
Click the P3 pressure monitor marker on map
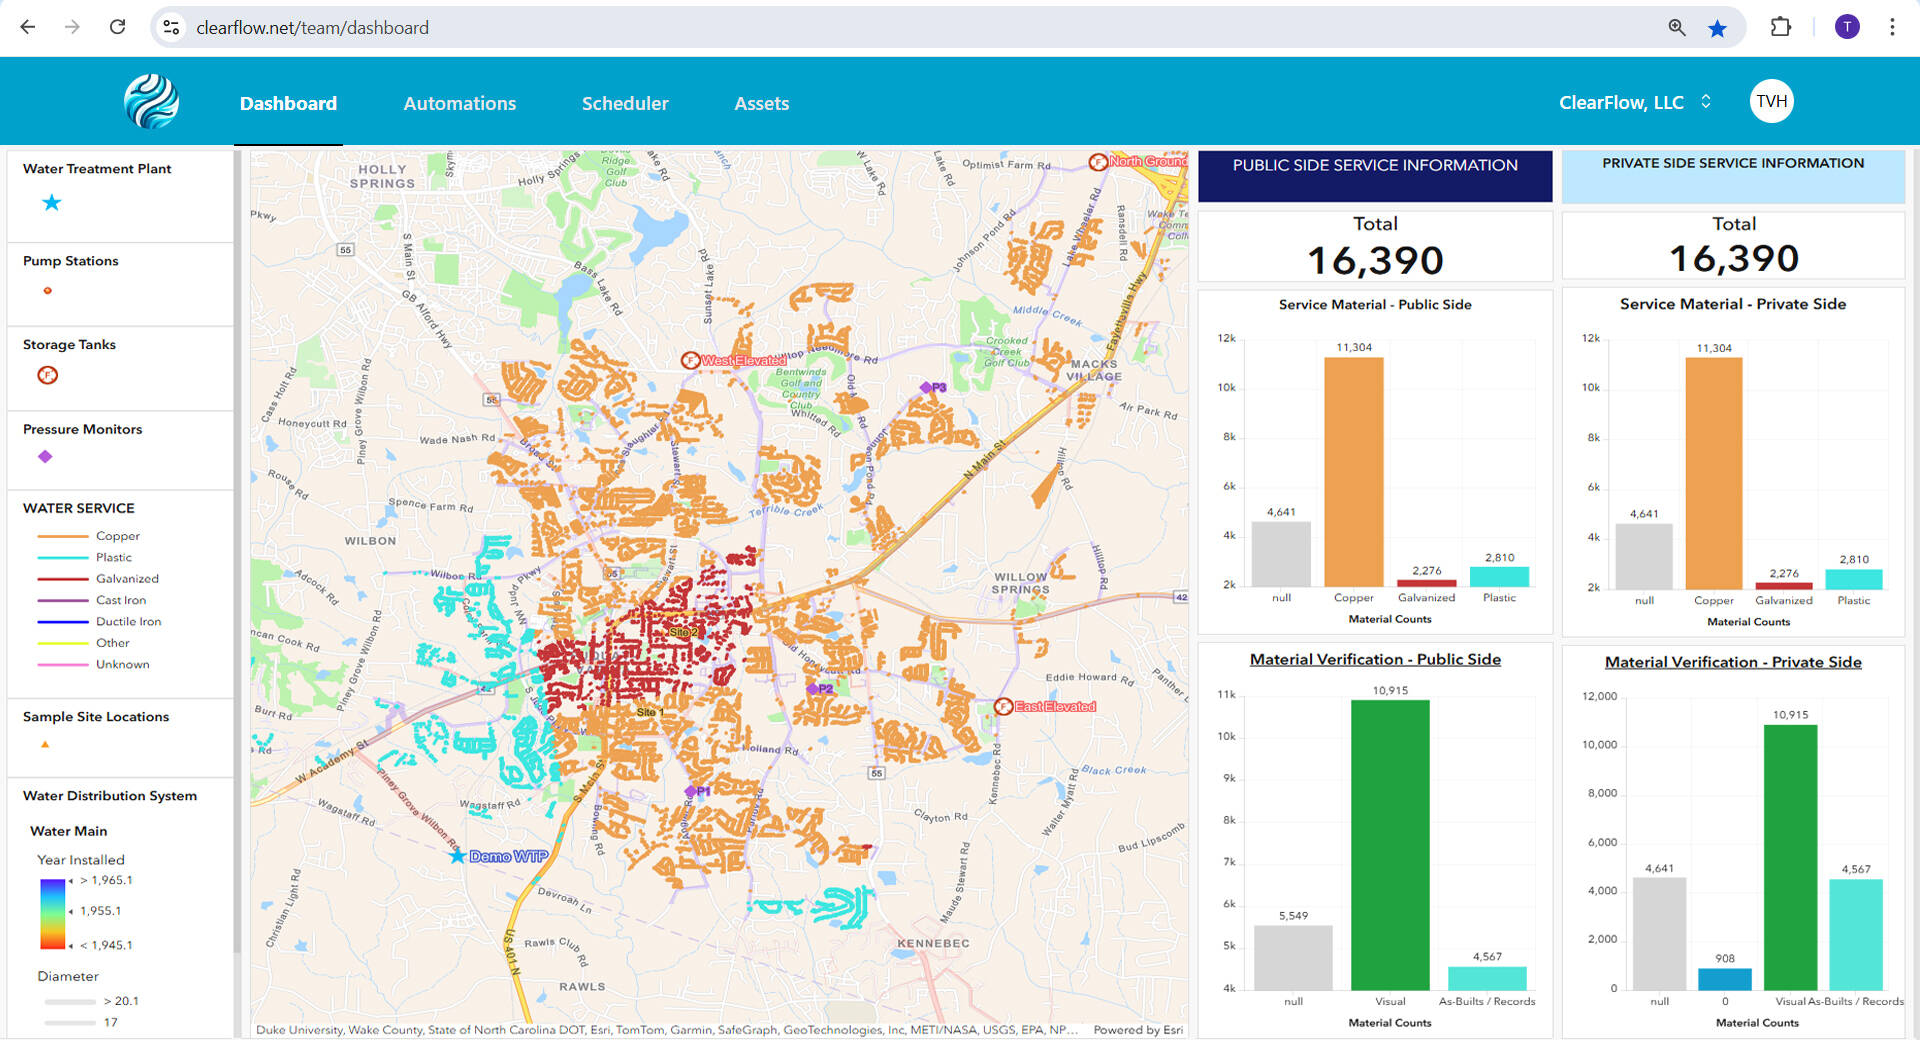coord(926,387)
